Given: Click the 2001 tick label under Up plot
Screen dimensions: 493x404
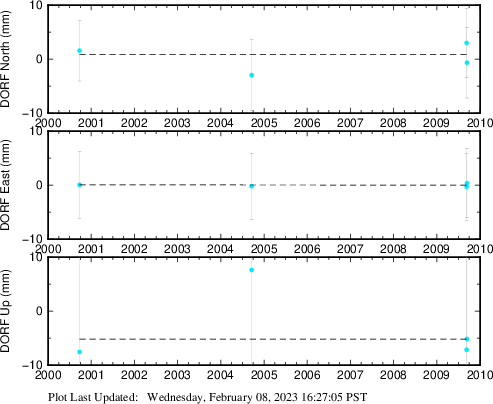Looking at the screenshot, I should [91, 375].
